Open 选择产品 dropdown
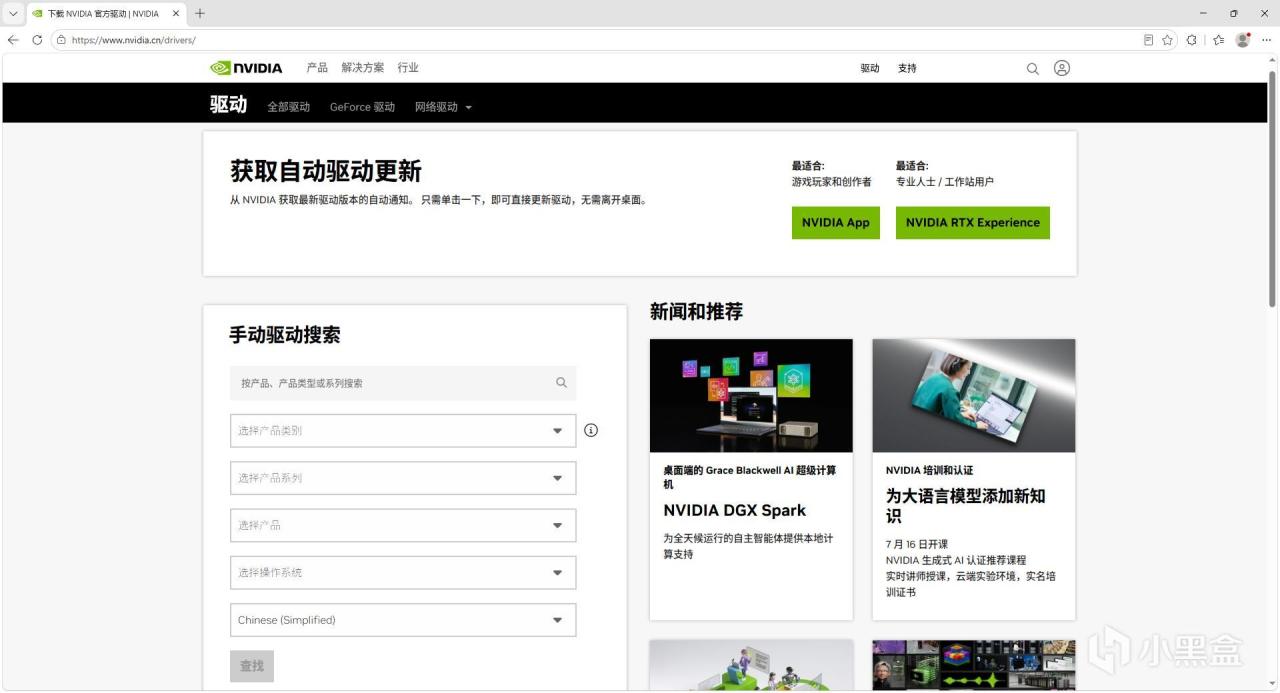This screenshot has width=1280, height=693. click(x=403, y=525)
